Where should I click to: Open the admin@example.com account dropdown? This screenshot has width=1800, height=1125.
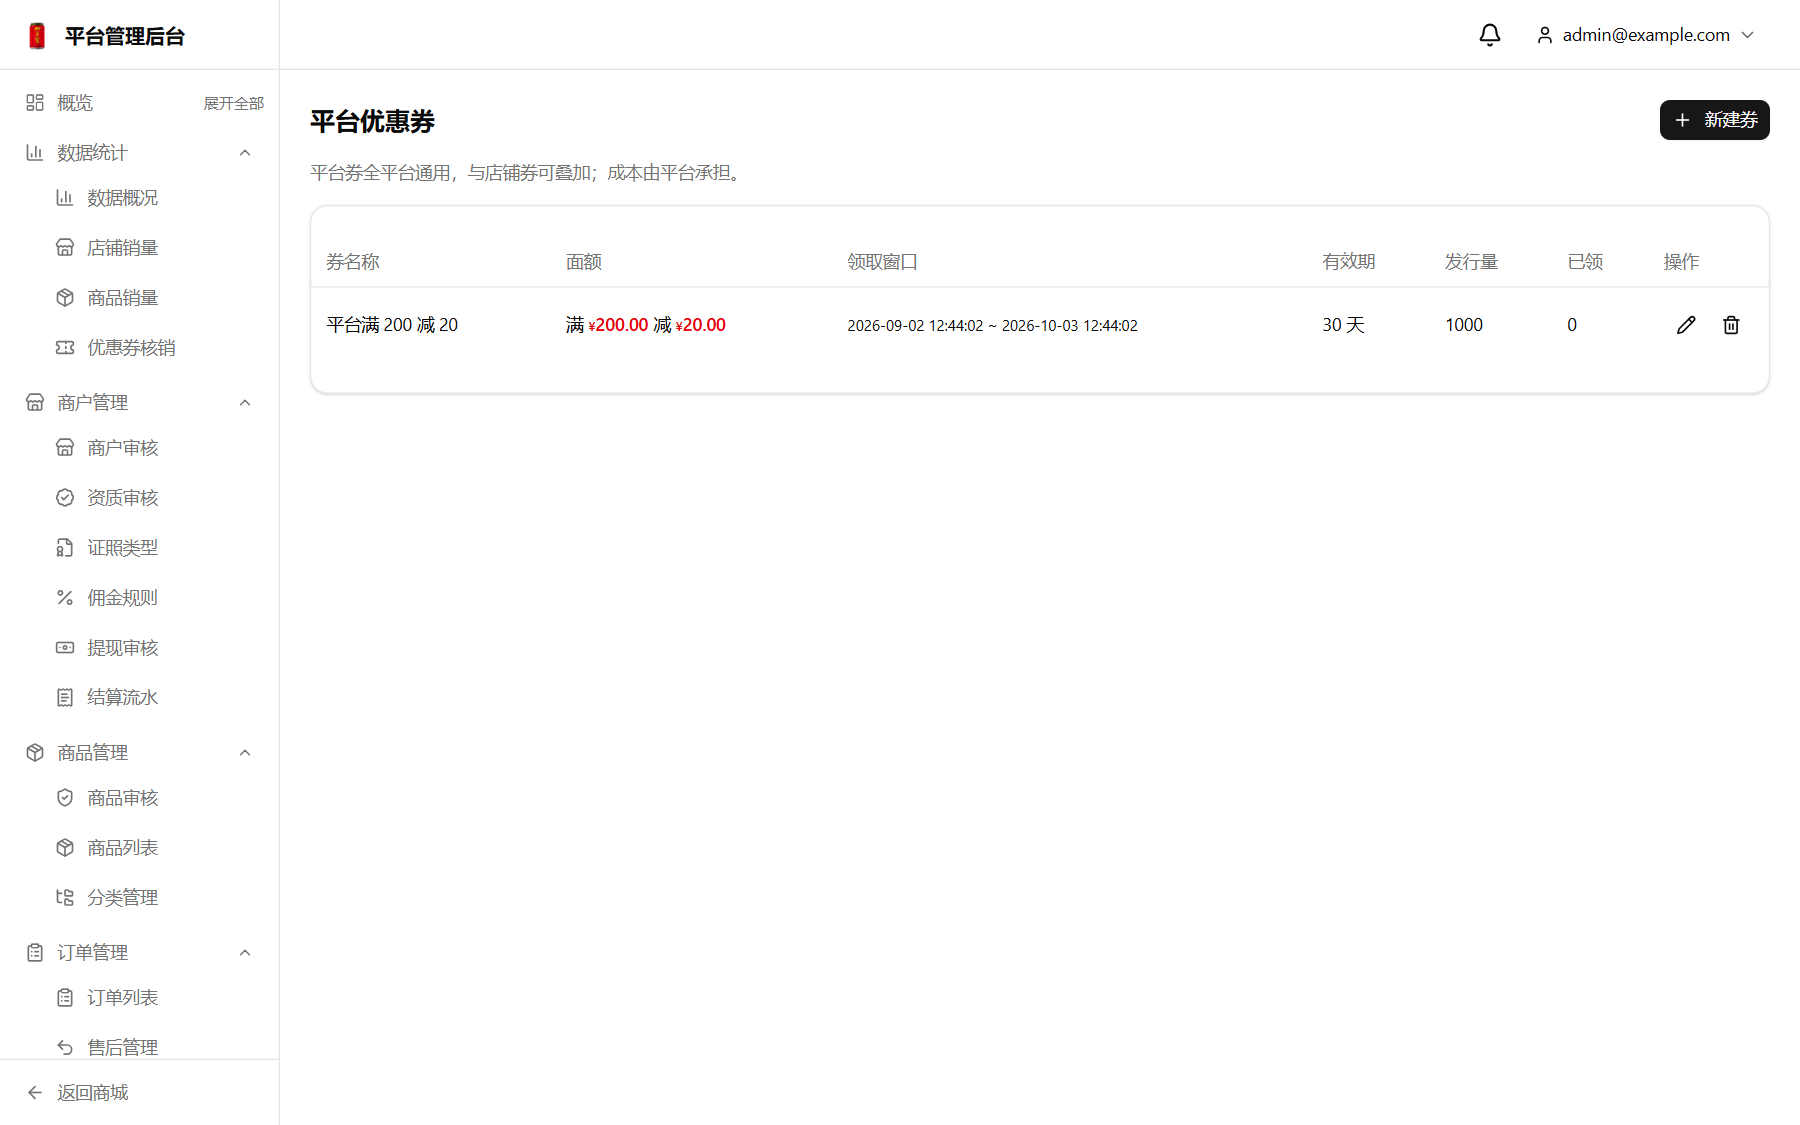[1646, 35]
